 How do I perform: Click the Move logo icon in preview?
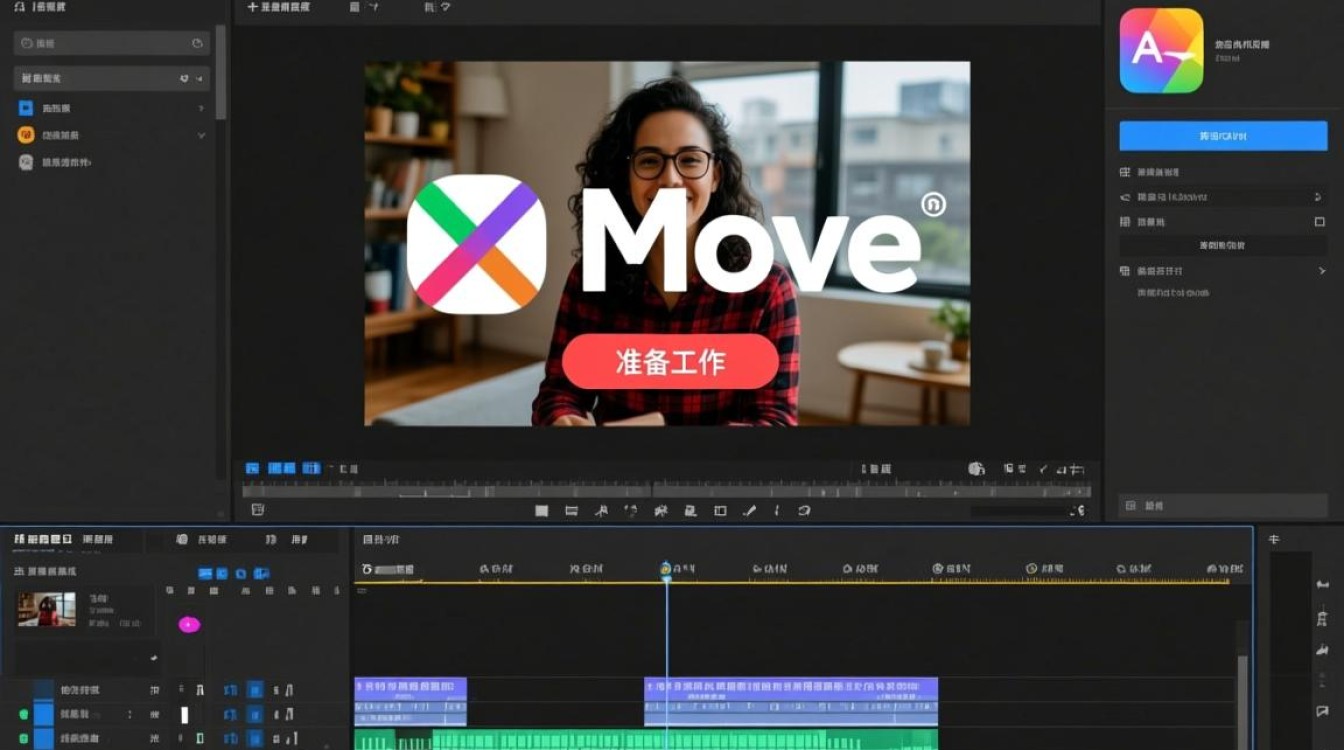tap(477, 245)
